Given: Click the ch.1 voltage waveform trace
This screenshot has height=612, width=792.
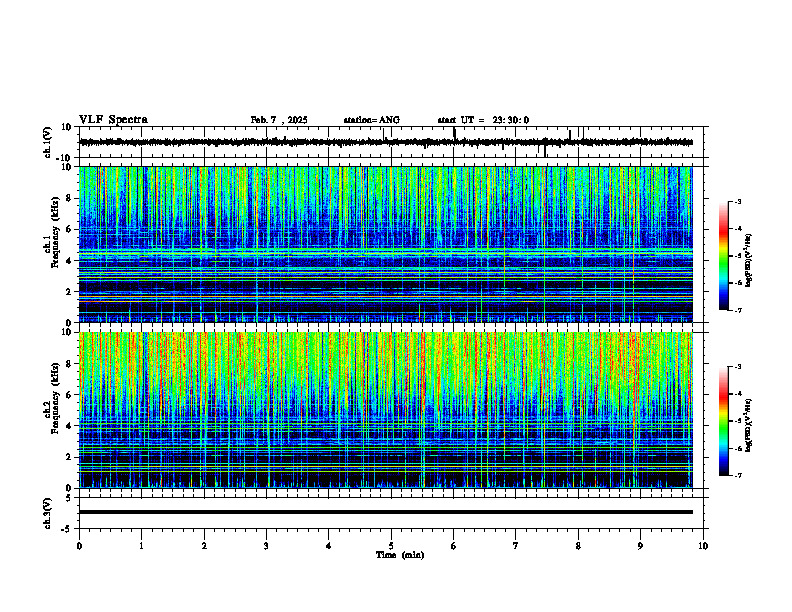Looking at the screenshot, I should tap(386, 142).
